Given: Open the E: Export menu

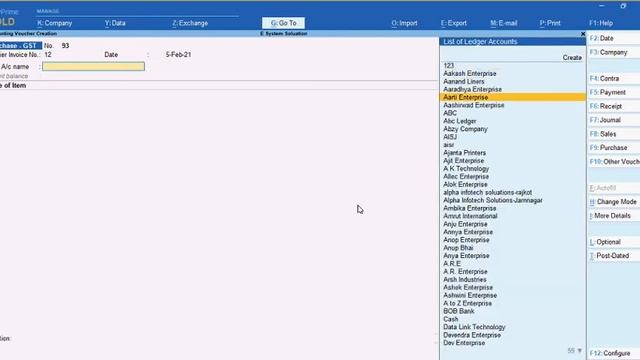Looking at the screenshot, I should tap(453, 23).
